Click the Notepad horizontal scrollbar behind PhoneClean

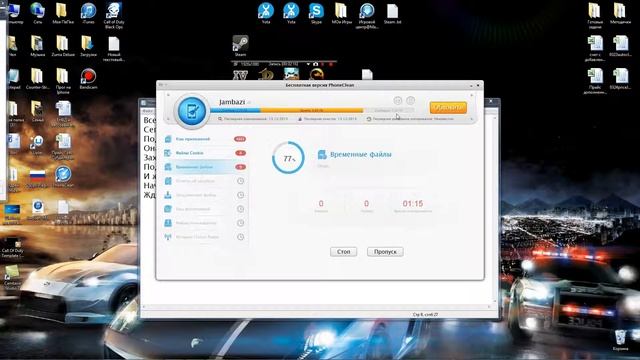click(x=316, y=307)
